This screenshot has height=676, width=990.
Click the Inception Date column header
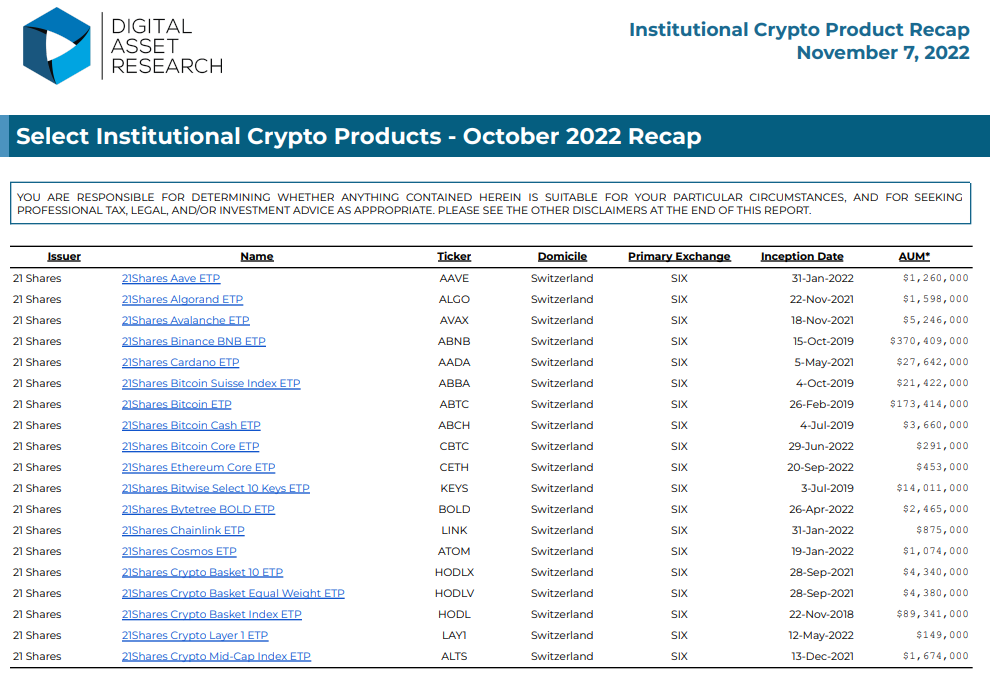802,257
